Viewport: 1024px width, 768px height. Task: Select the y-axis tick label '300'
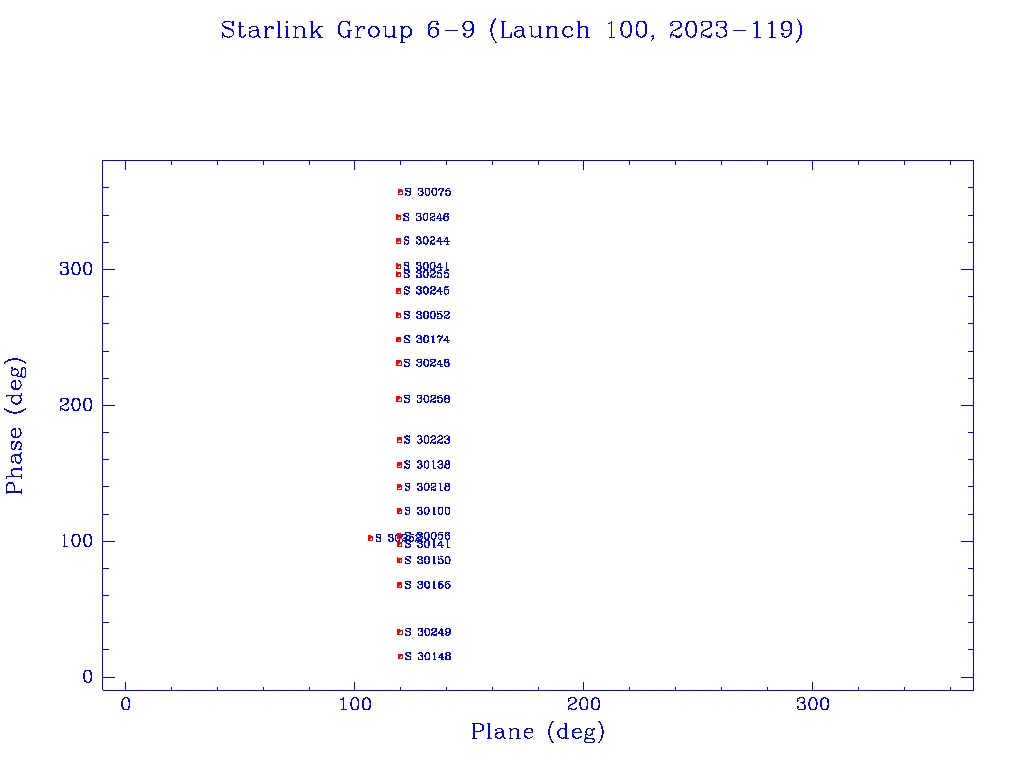pyautogui.click(x=76, y=269)
